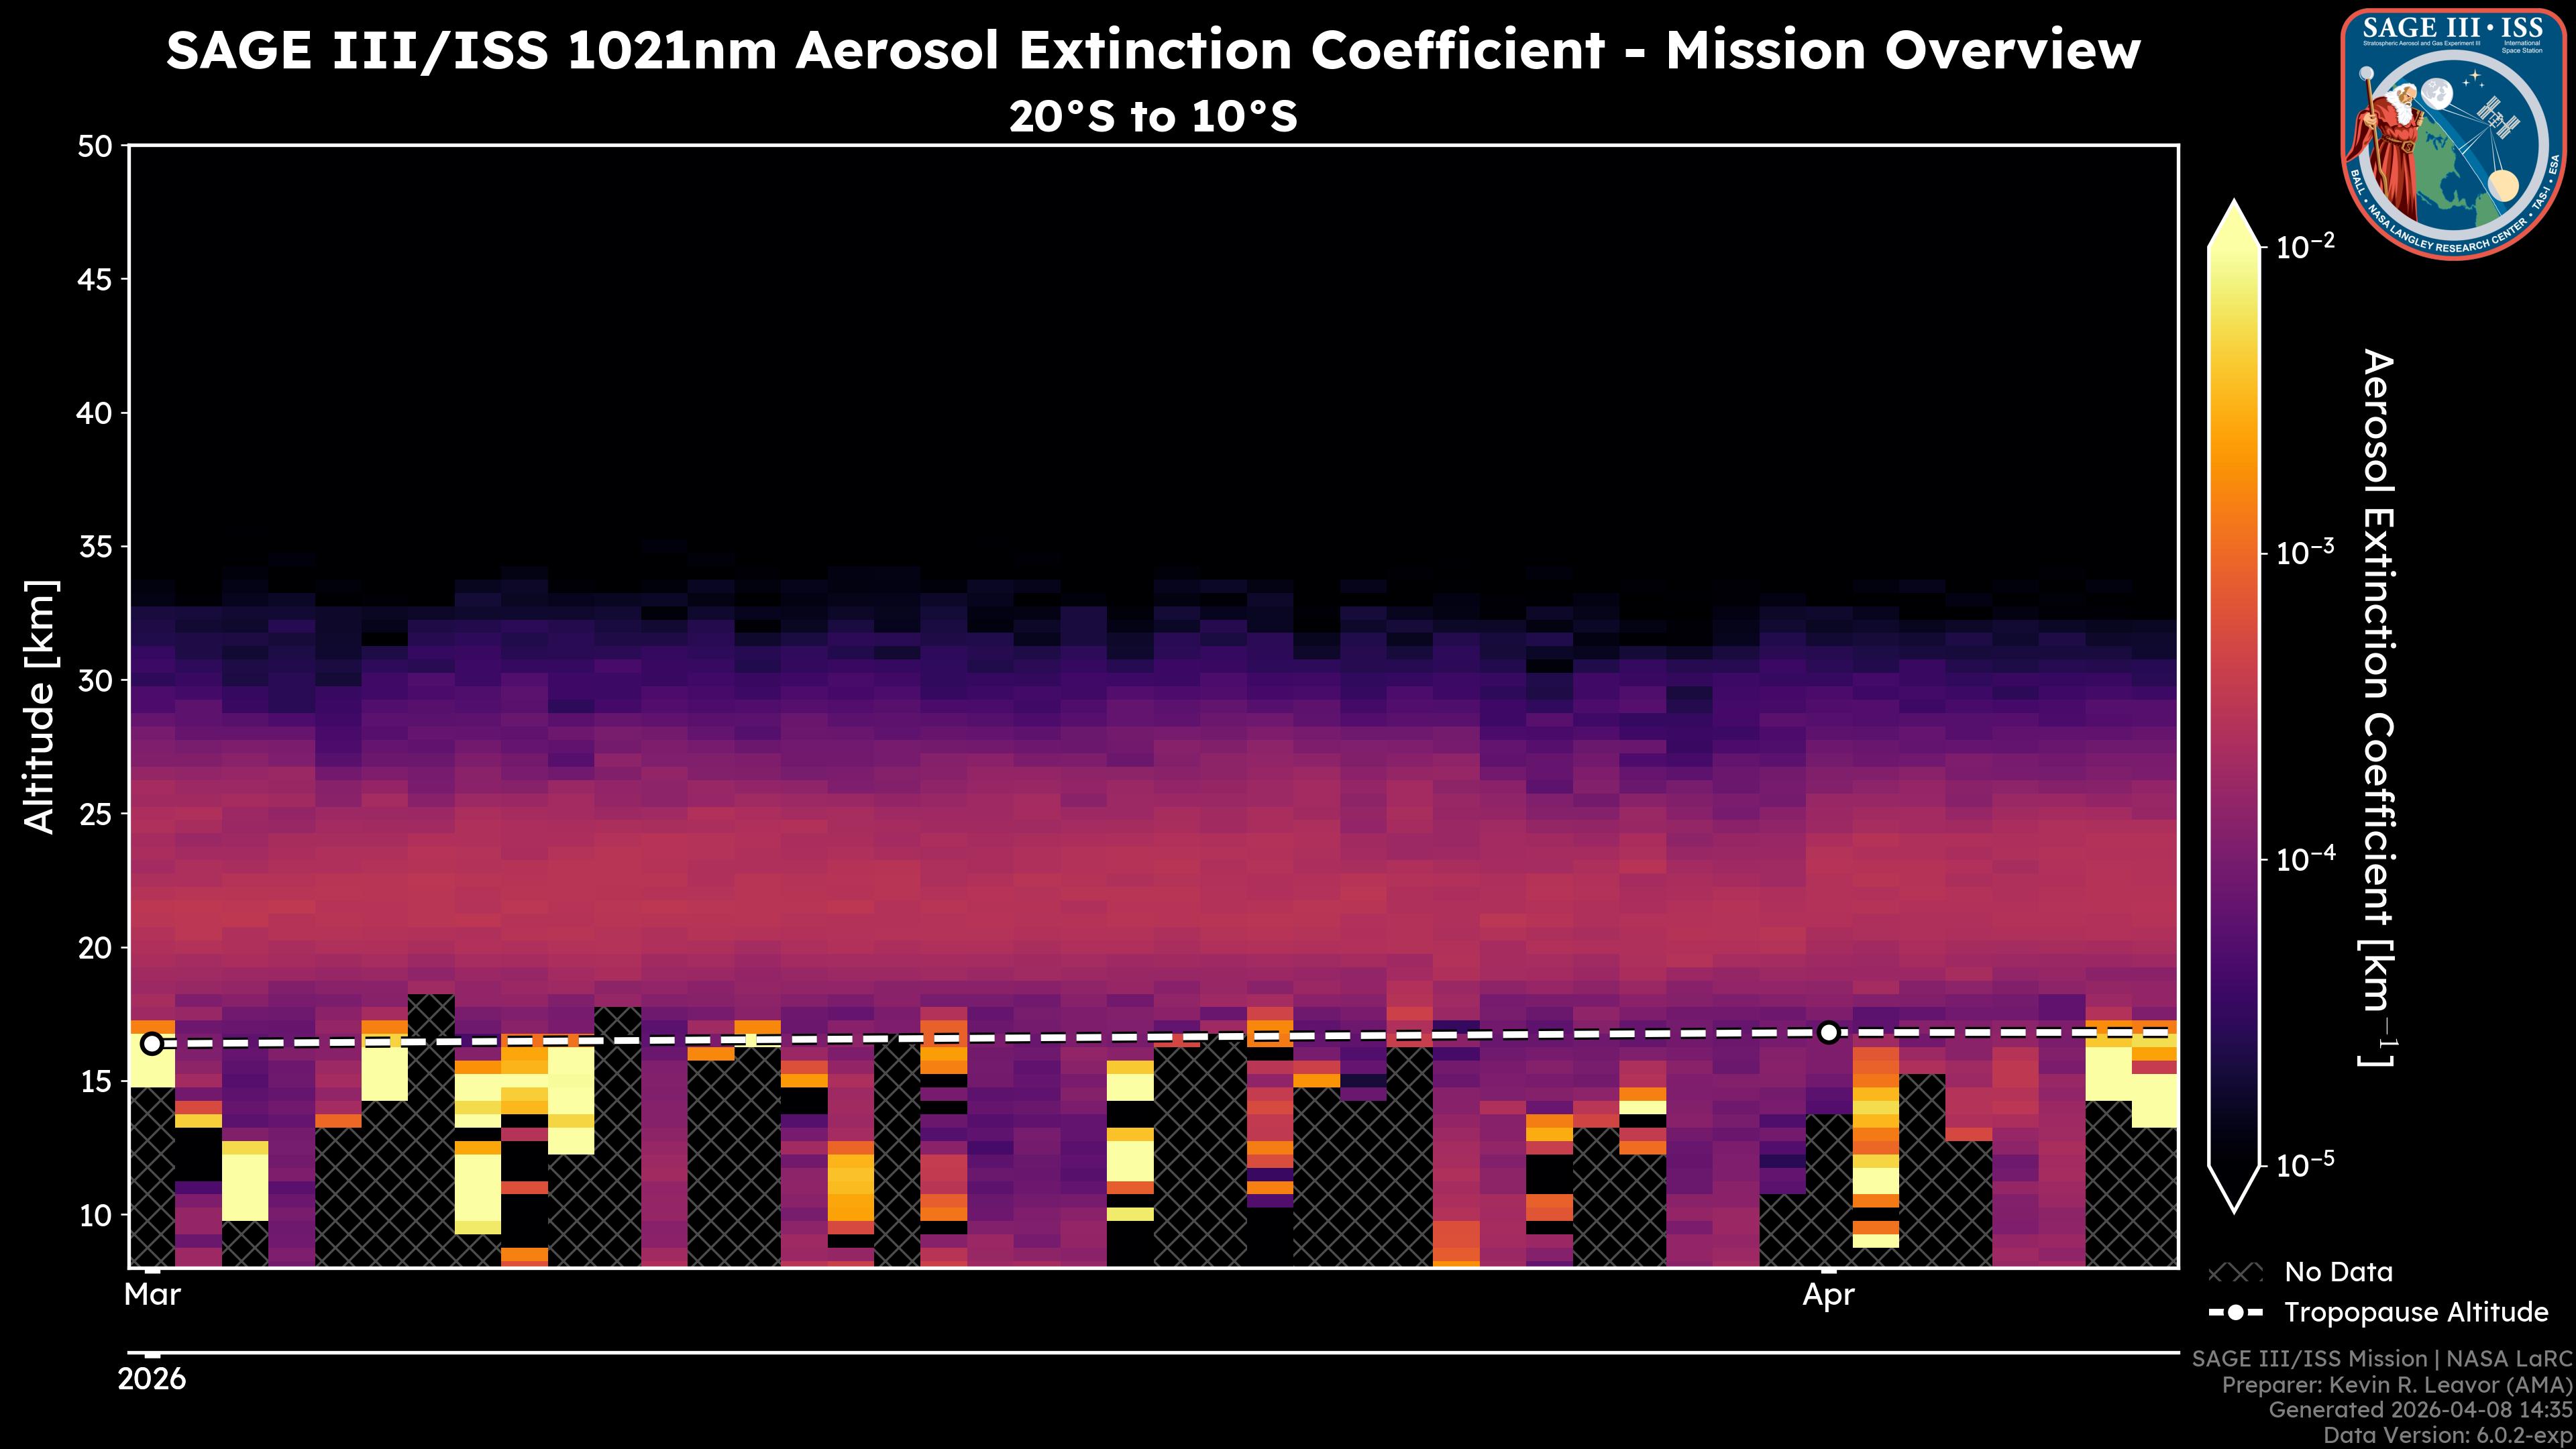
Task: Click the 50 km altitude tick label
Action: [94, 147]
